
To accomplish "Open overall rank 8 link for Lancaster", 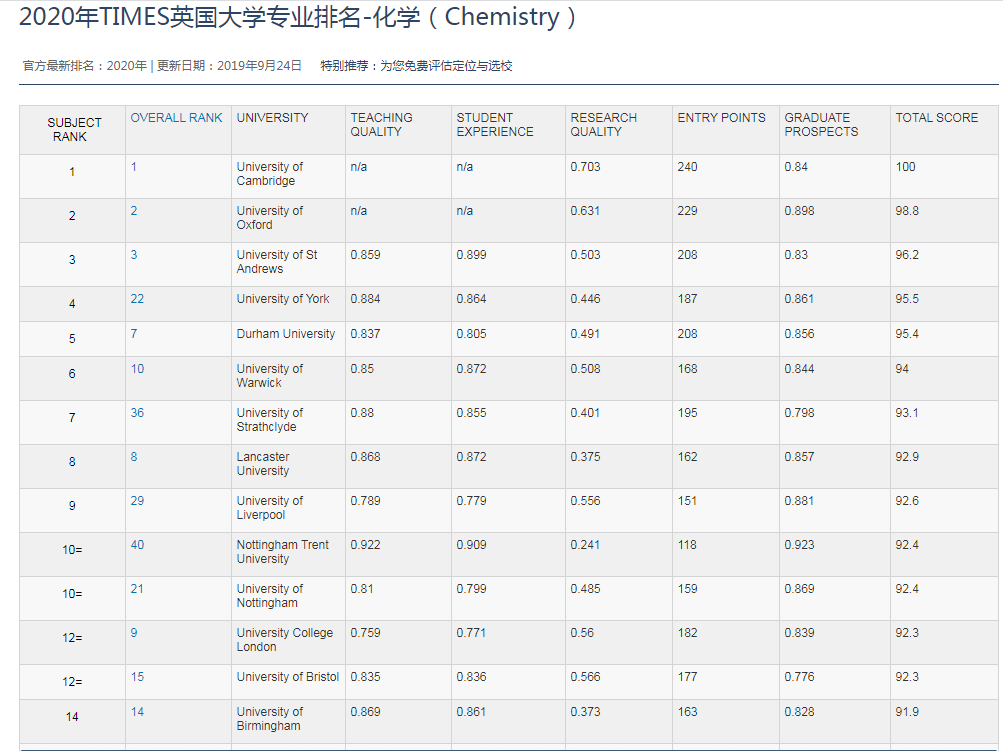I will pos(134,457).
